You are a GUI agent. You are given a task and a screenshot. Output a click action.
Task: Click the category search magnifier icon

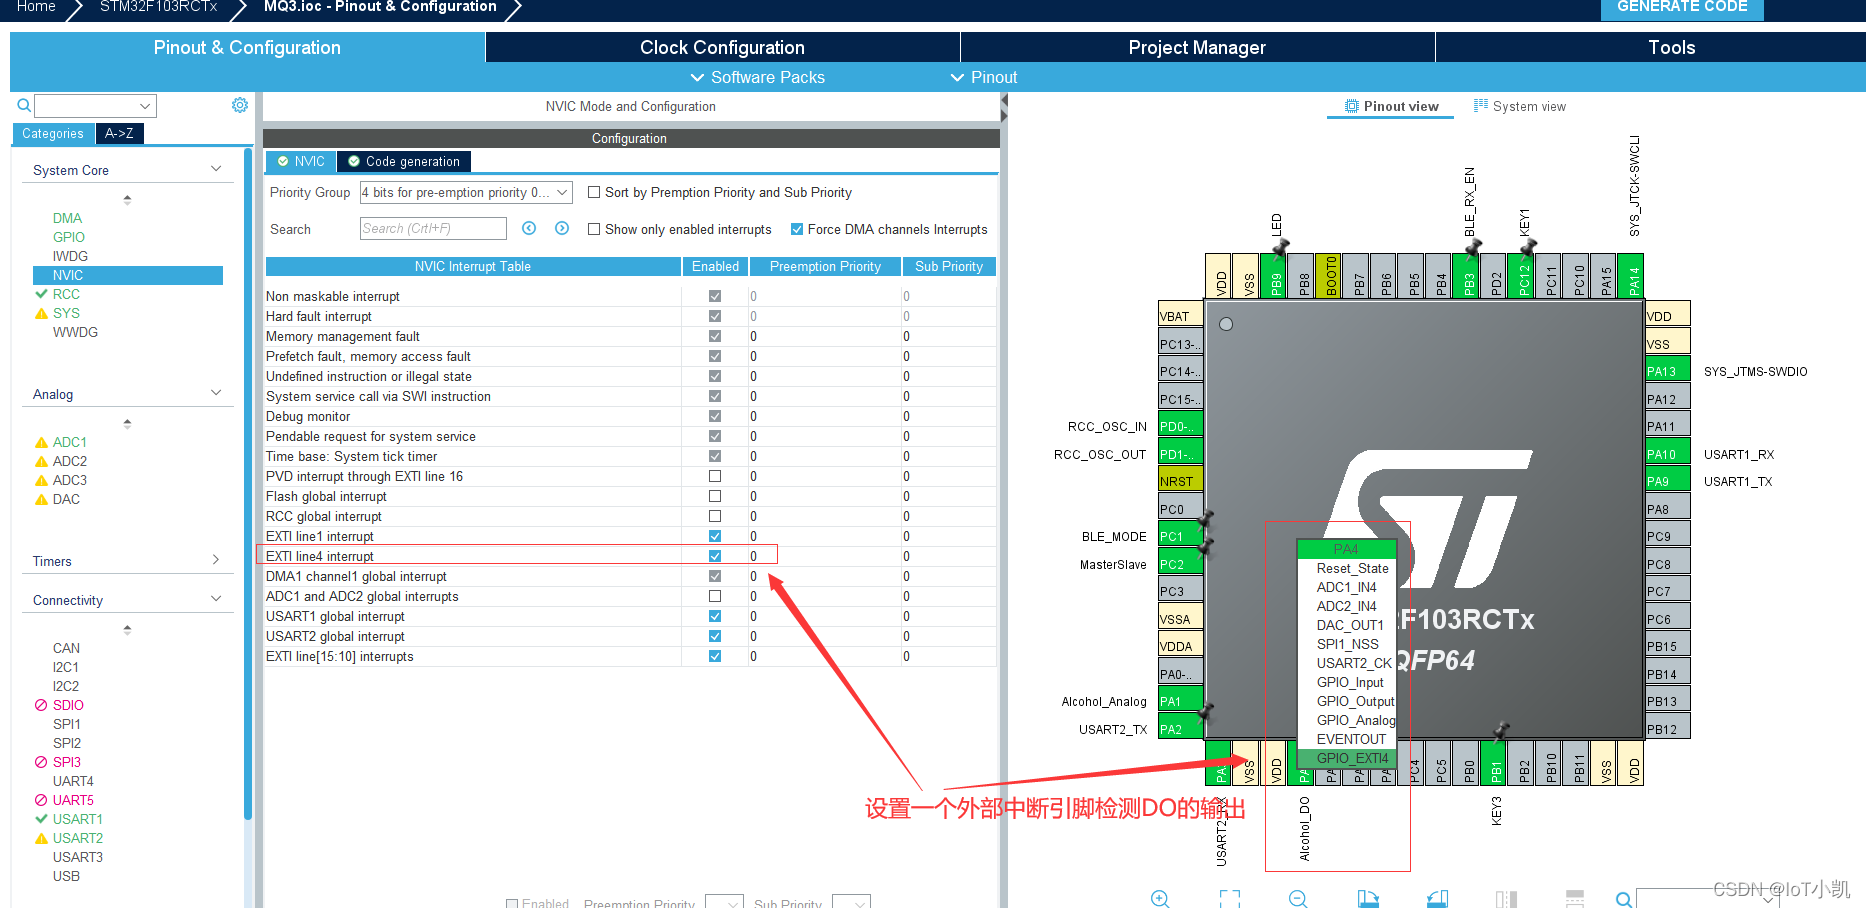click(24, 105)
